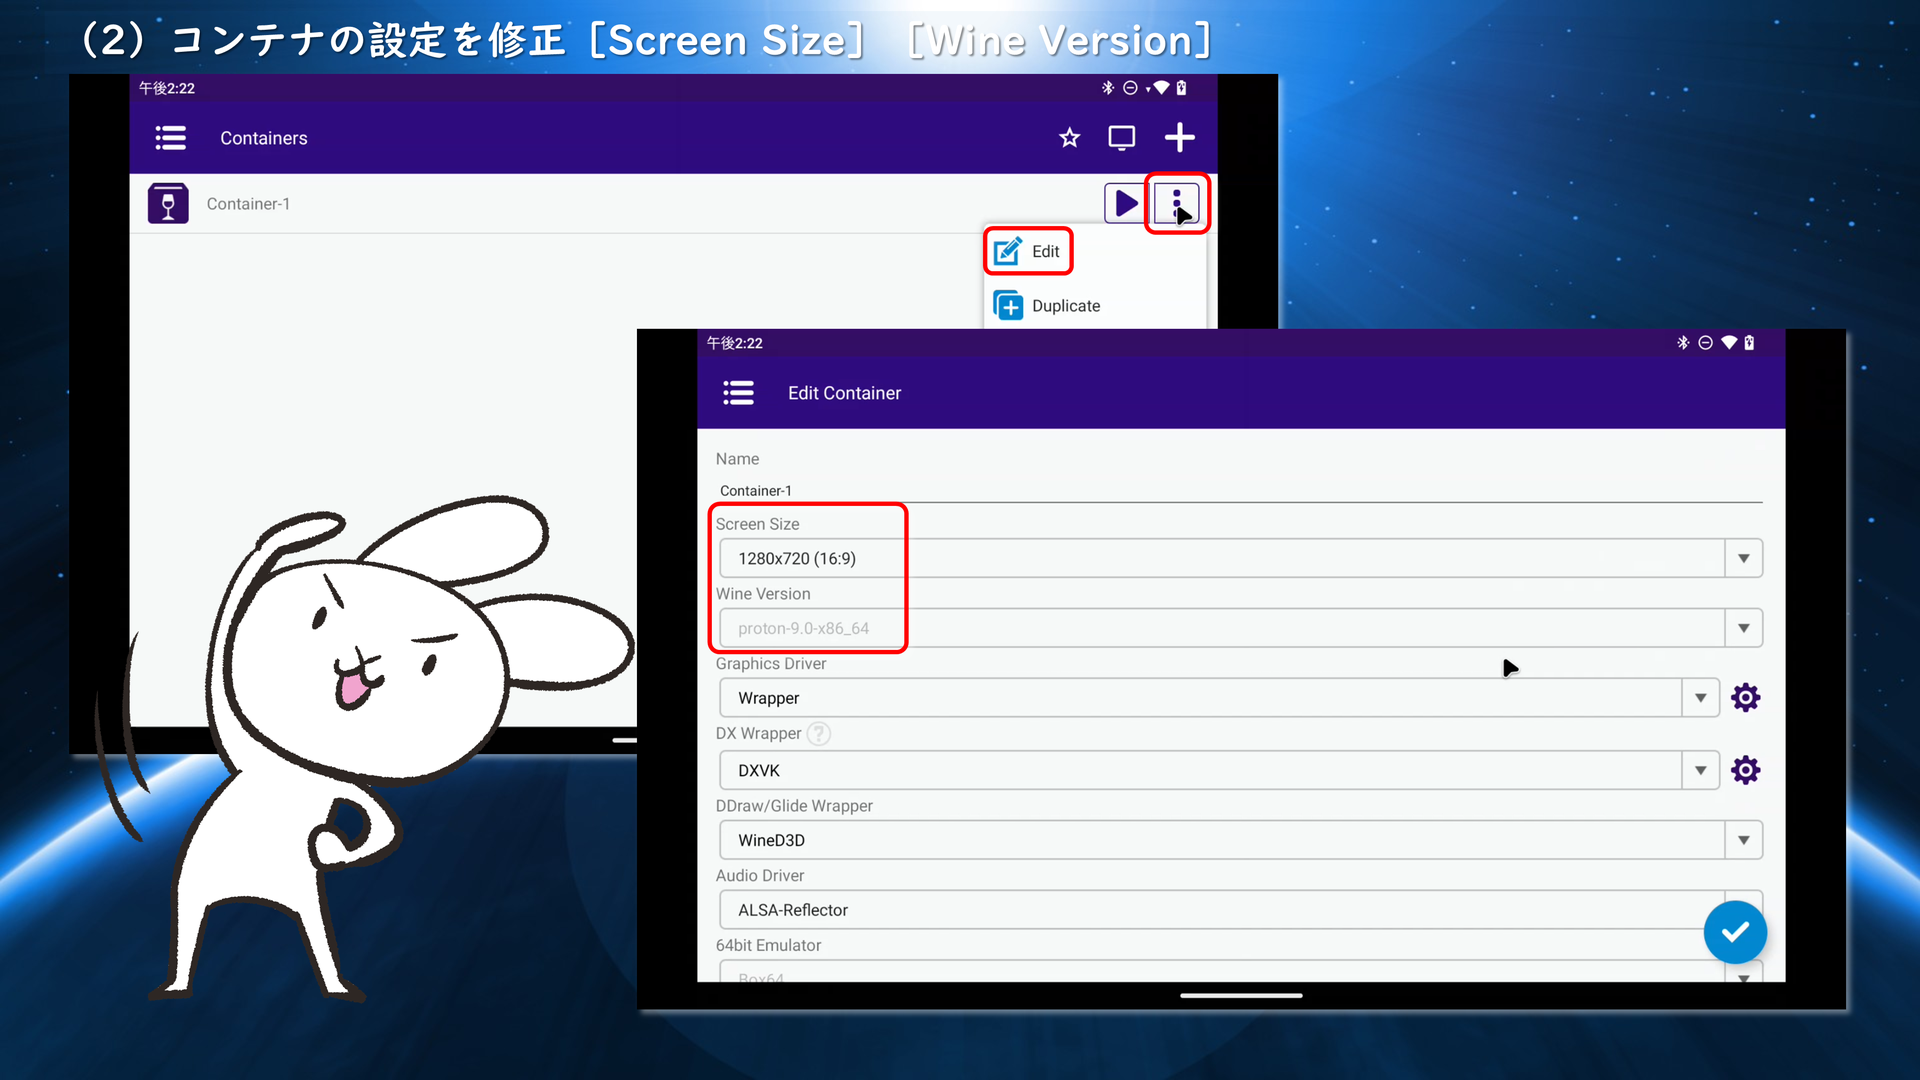Click battery icon in Containers status bar
This screenshot has height=1080, width=1920.
click(1181, 88)
